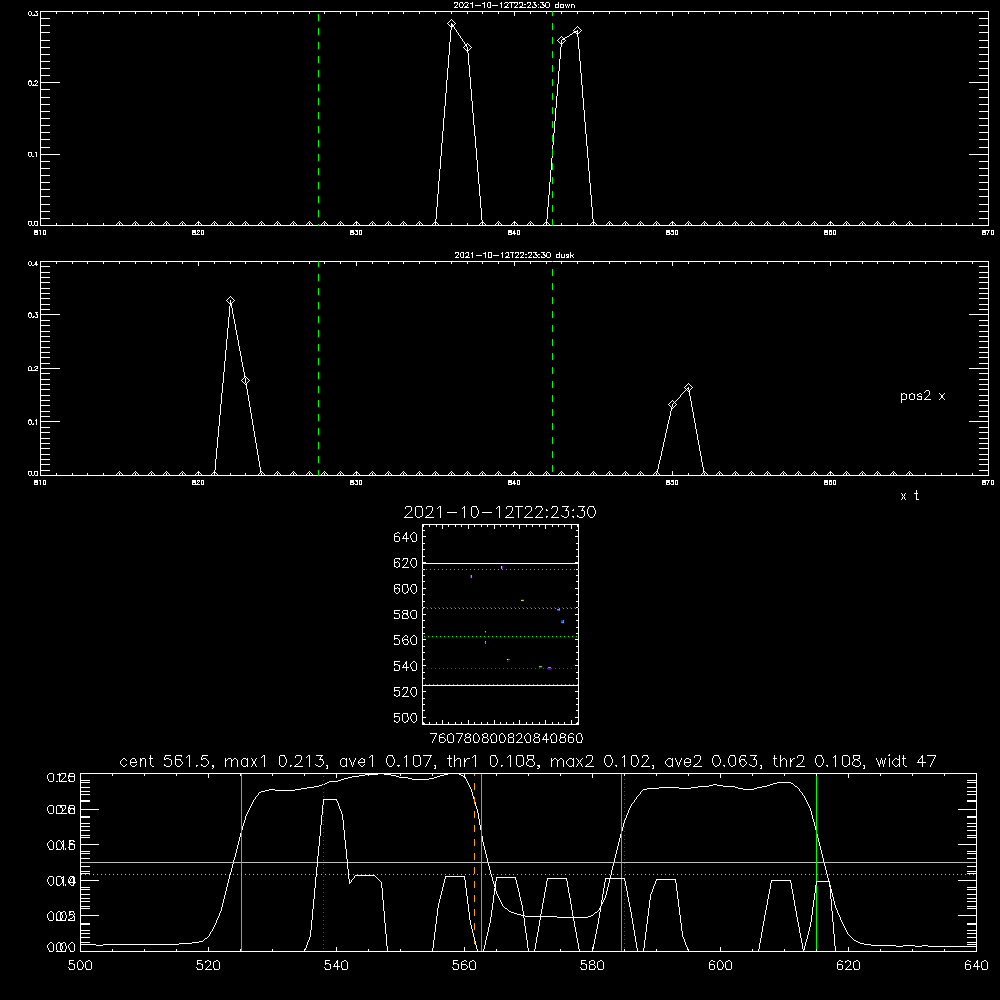Click left green dashed line in dawn plot

click(318, 118)
